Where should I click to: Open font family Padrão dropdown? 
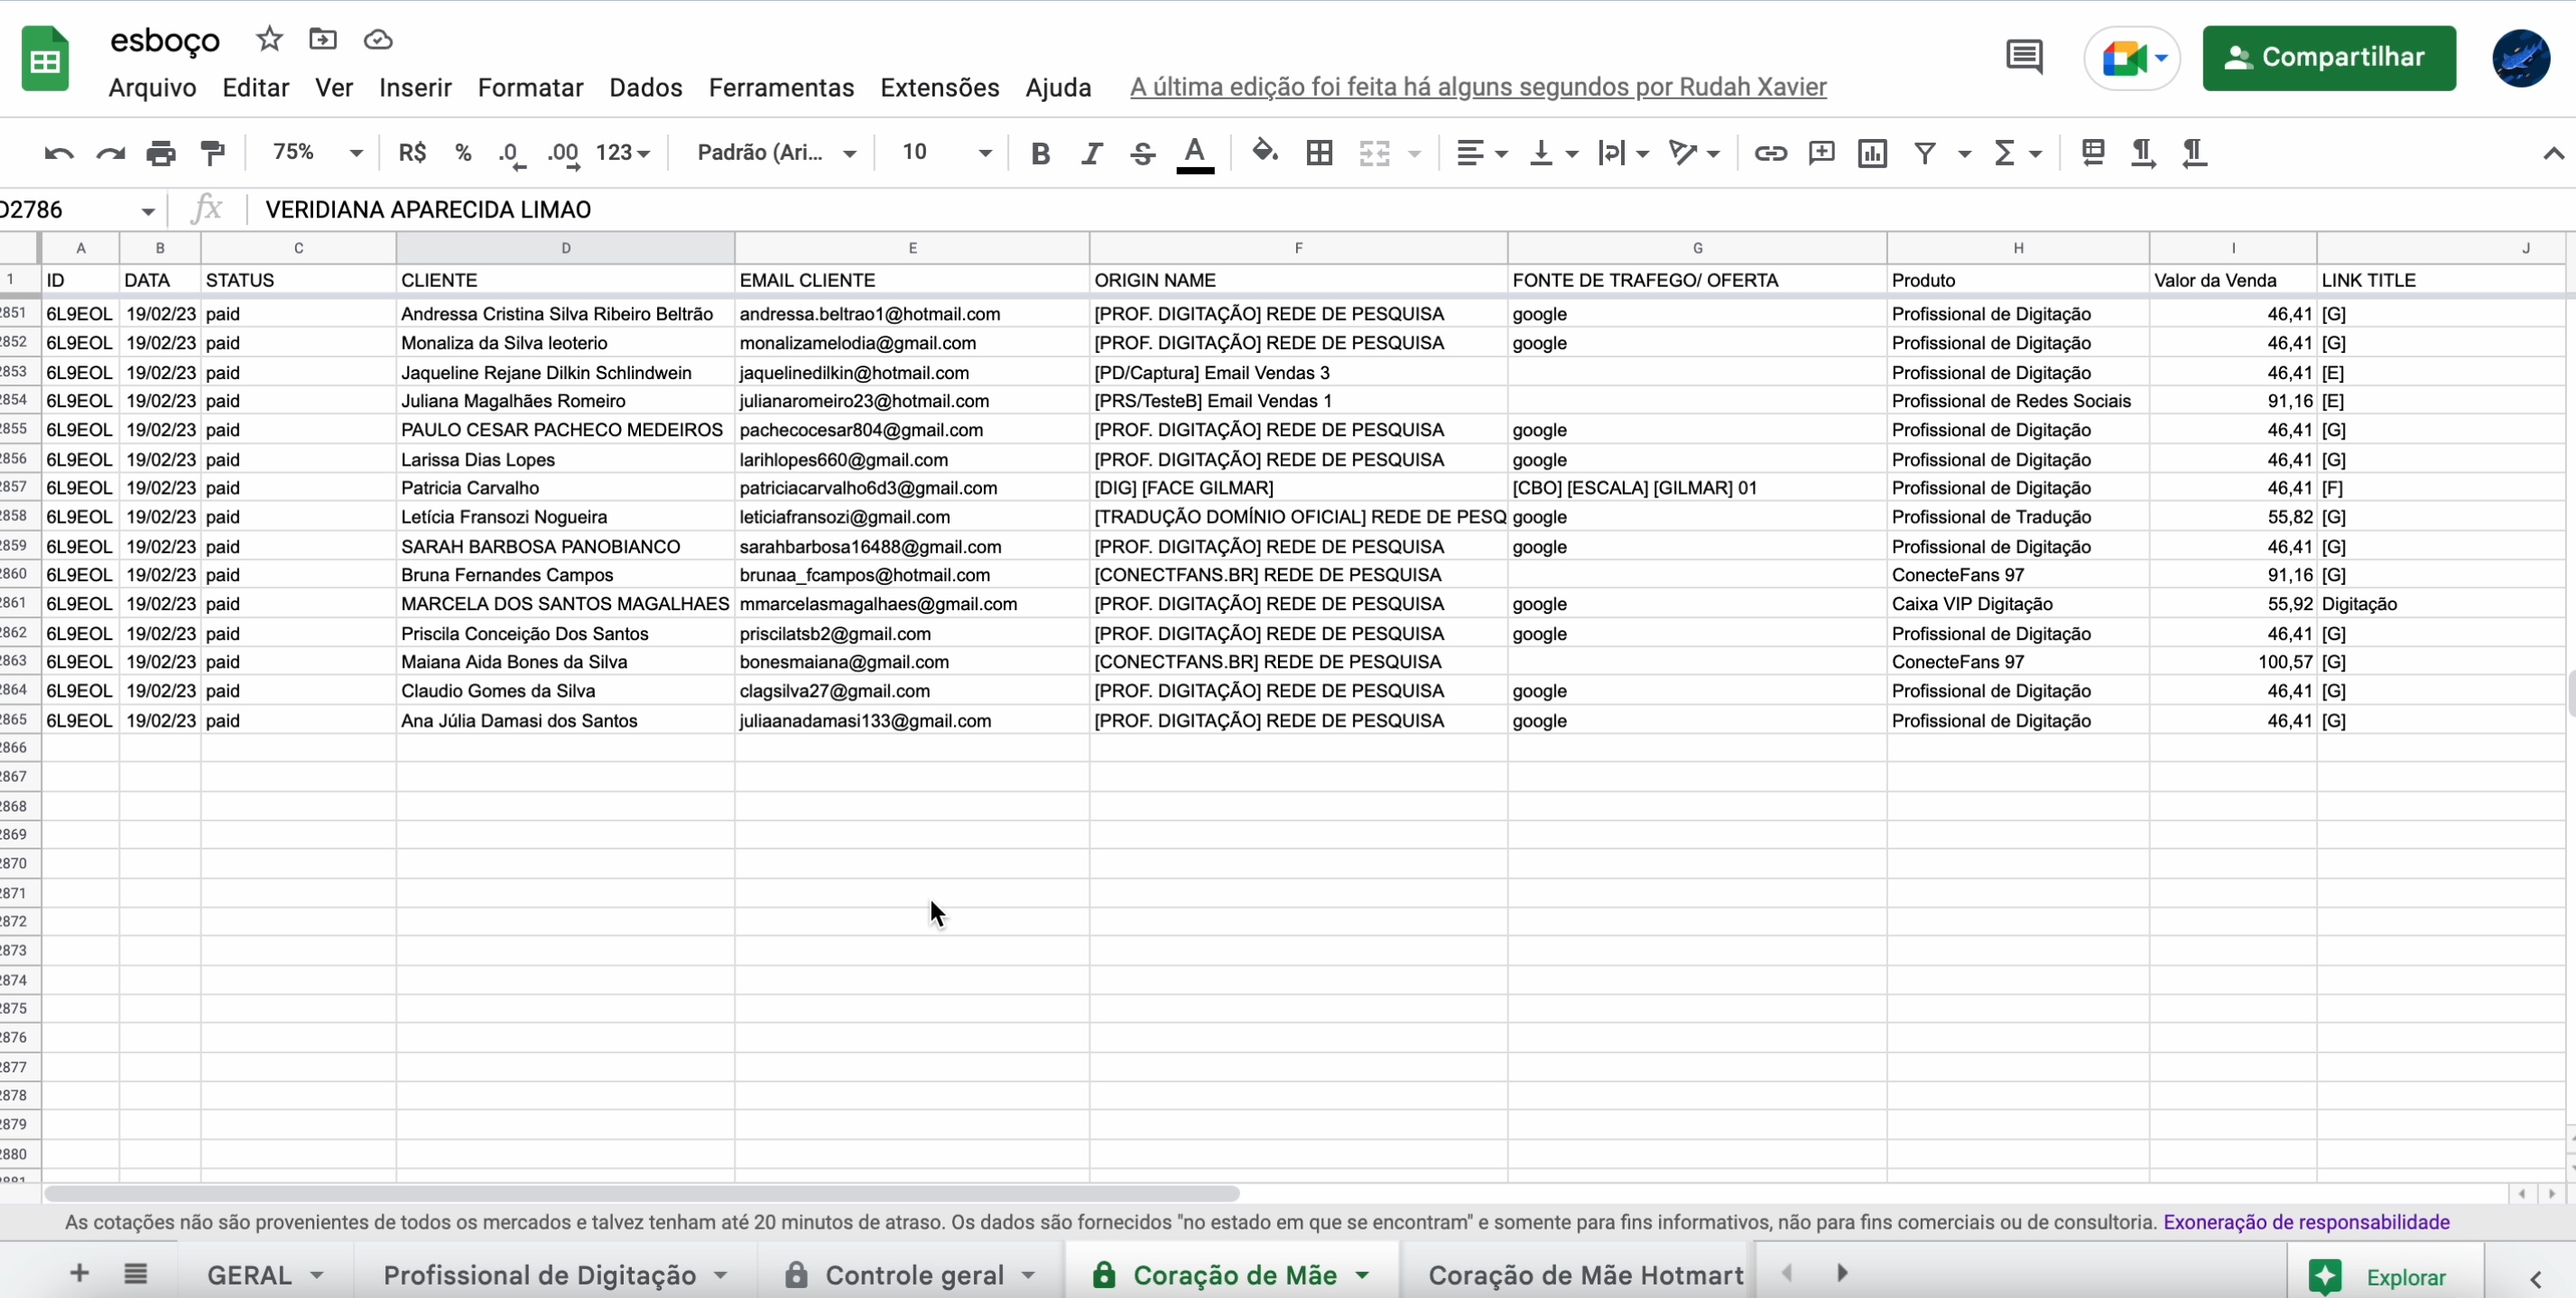777,152
